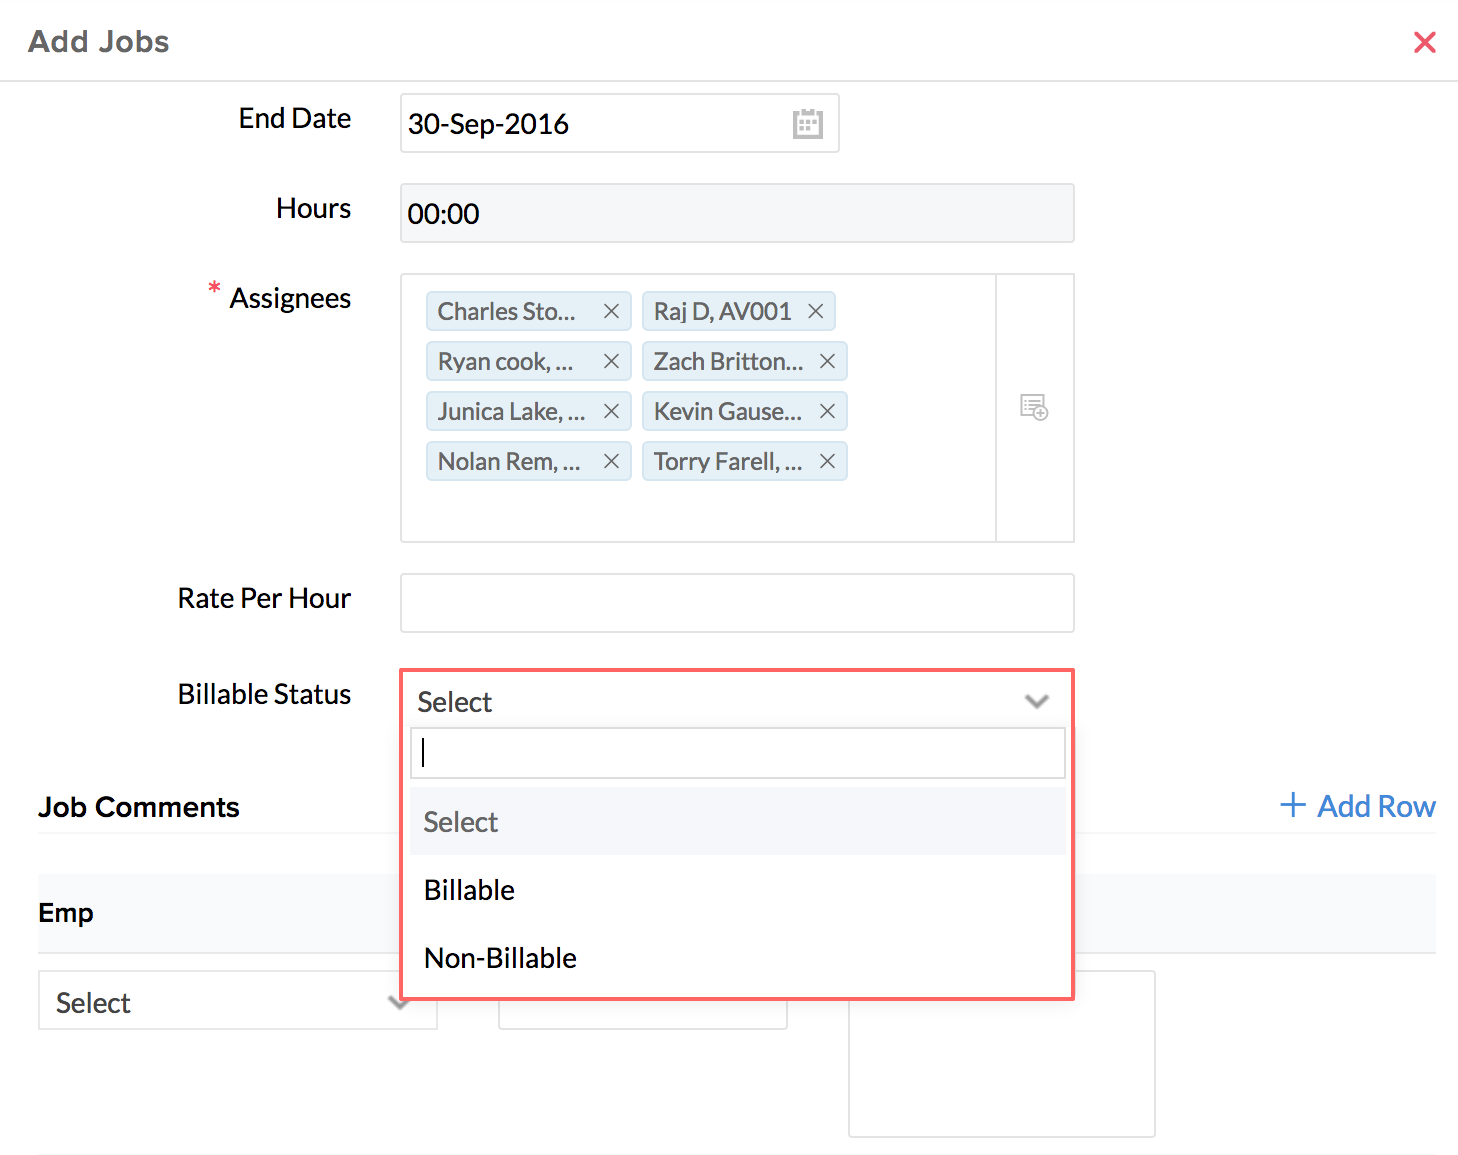Focus the Rate Per Hour field
Viewport: 1458px width, 1155px height.
pyautogui.click(x=737, y=603)
